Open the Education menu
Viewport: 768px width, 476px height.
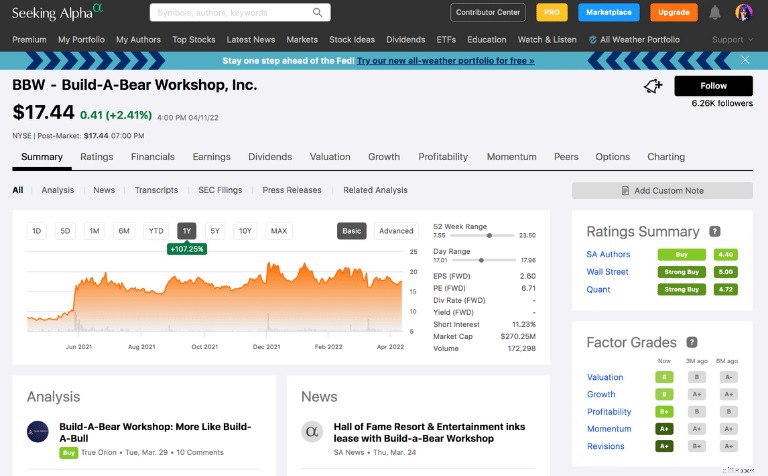pos(486,40)
